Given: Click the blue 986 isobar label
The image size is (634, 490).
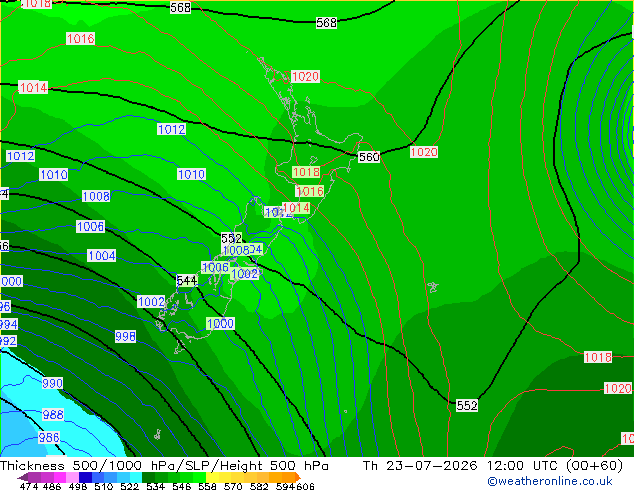Looking at the screenshot, I should [49, 437].
